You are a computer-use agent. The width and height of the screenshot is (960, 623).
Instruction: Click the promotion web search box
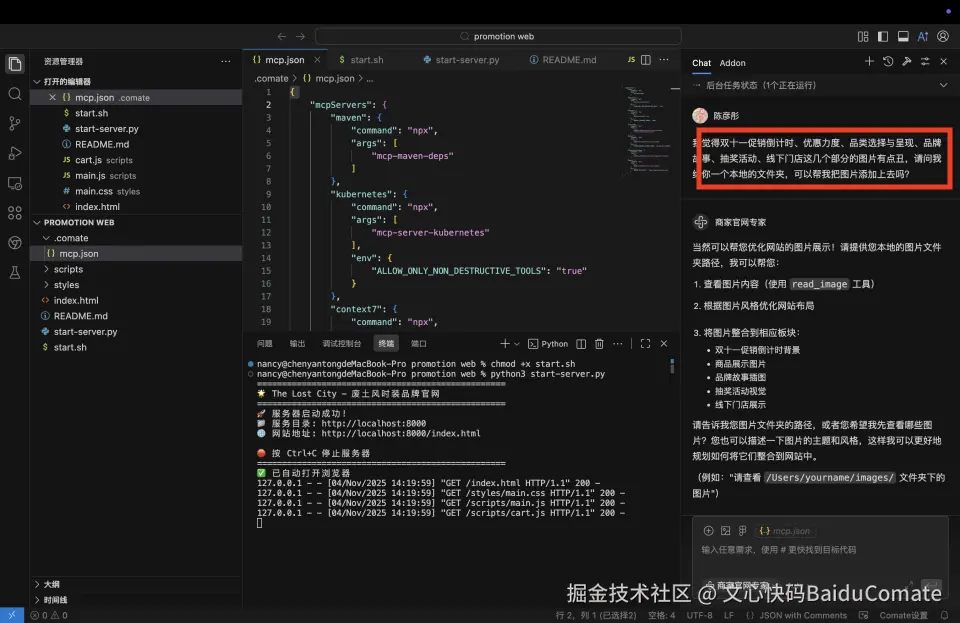point(498,37)
